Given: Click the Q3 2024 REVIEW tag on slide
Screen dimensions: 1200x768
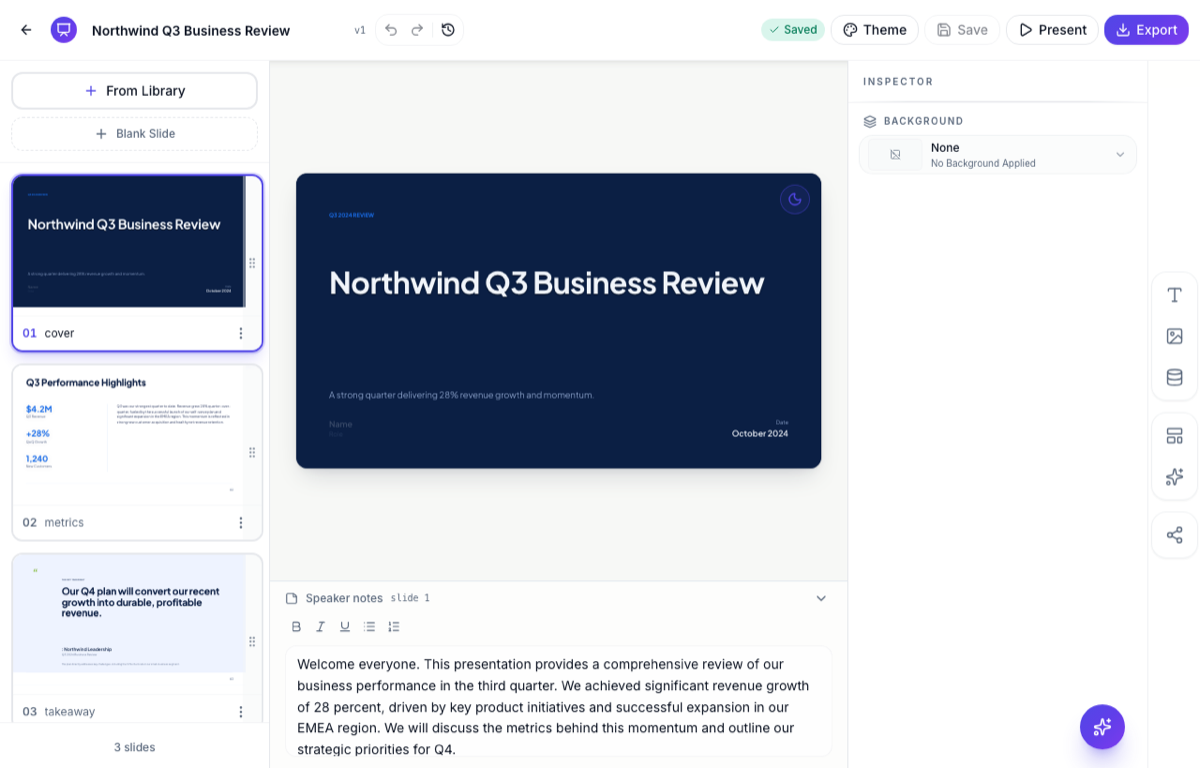Looking at the screenshot, I should [352, 215].
